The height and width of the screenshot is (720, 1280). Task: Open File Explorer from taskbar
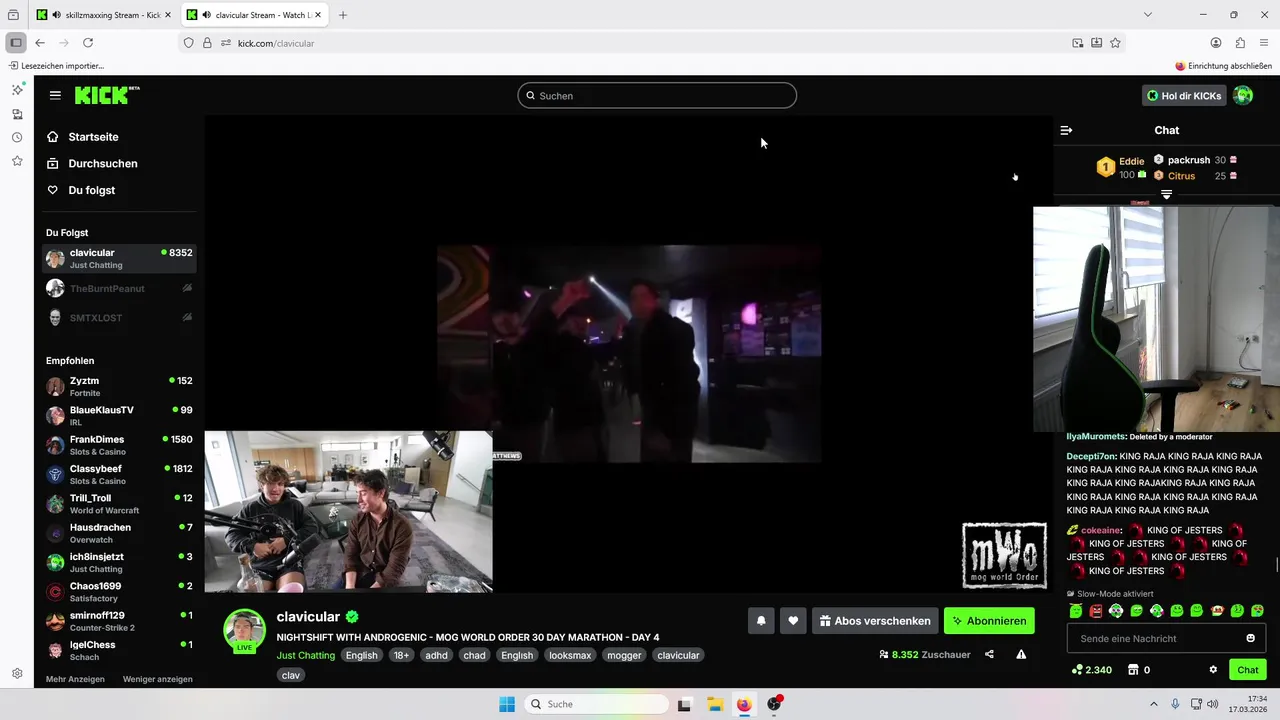click(x=715, y=704)
